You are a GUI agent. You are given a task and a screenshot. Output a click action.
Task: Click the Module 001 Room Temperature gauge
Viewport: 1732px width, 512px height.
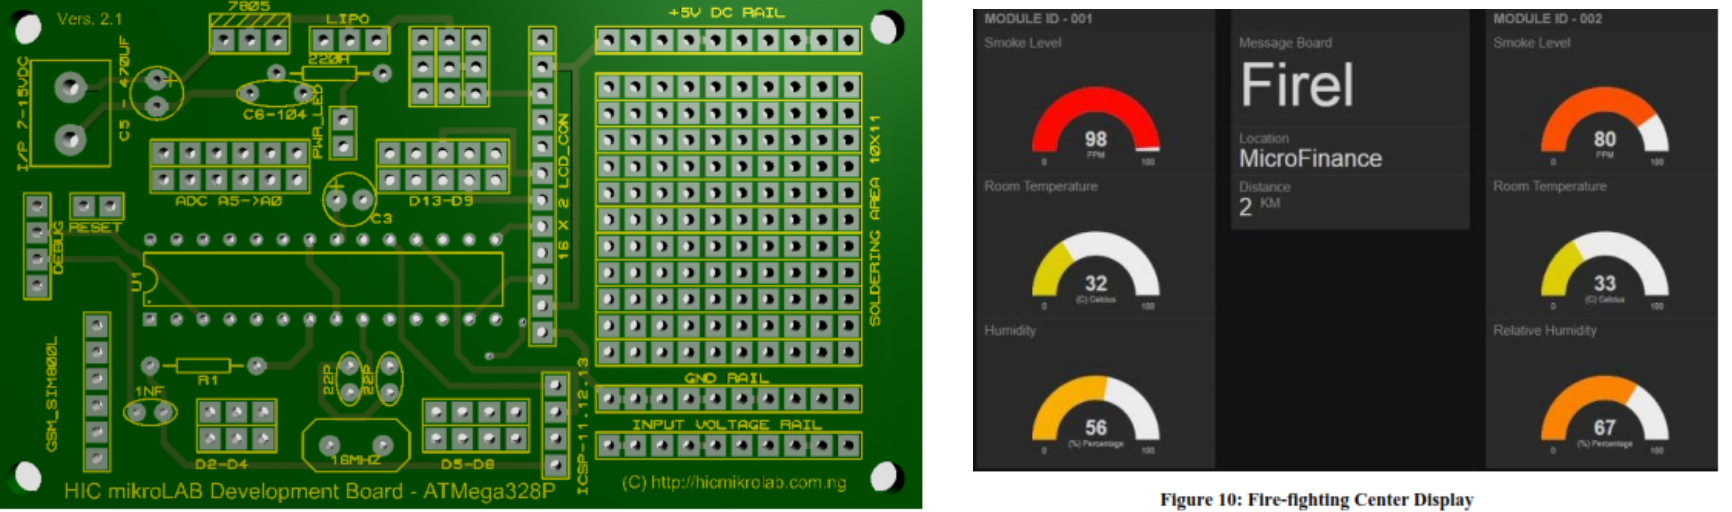(1095, 268)
